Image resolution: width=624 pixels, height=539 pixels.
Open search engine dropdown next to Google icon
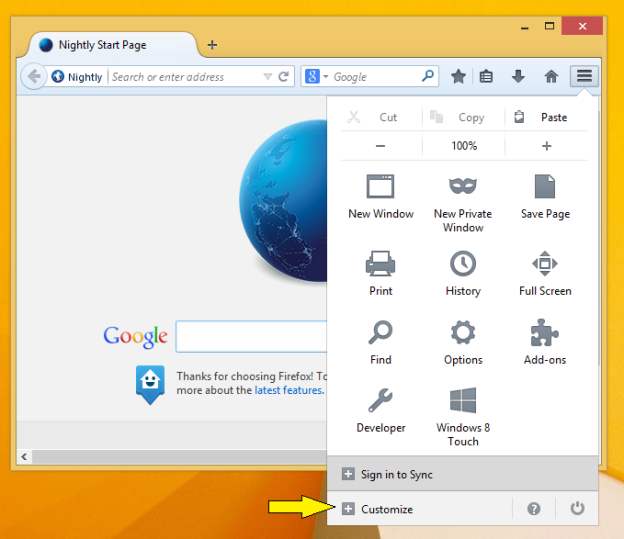tap(326, 76)
